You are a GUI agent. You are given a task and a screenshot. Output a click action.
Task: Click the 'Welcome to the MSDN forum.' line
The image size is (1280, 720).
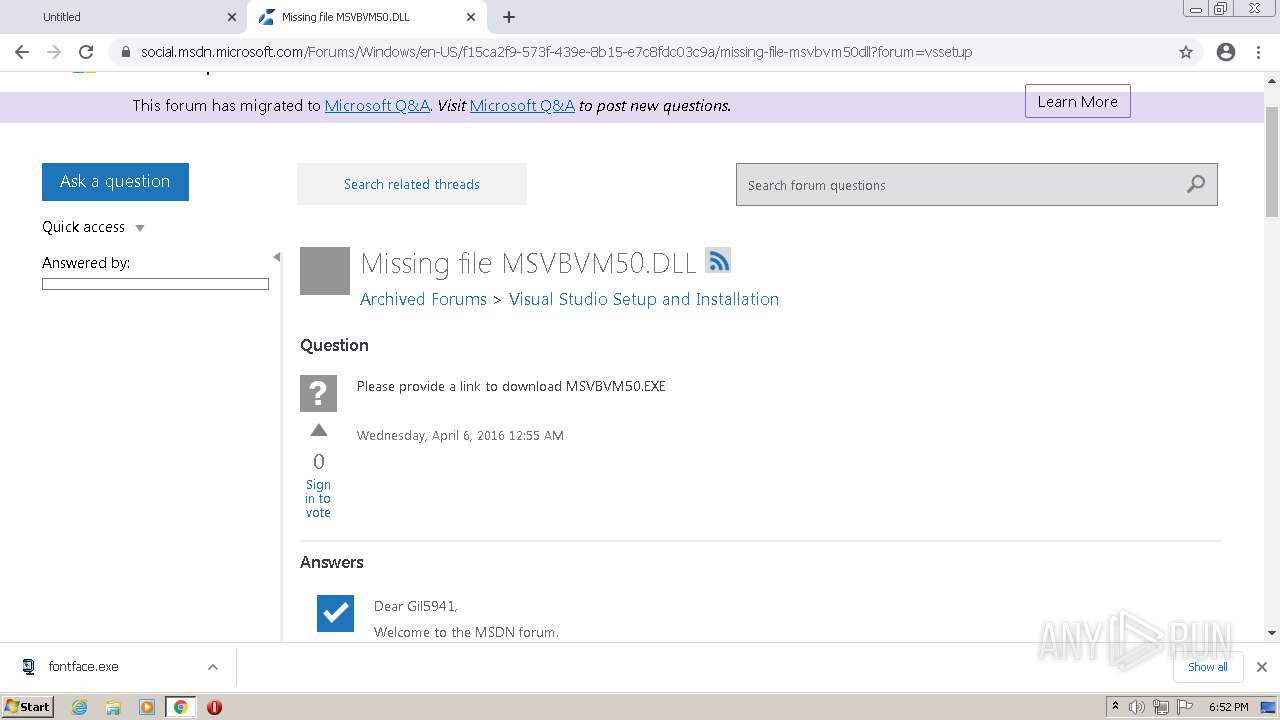click(466, 632)
